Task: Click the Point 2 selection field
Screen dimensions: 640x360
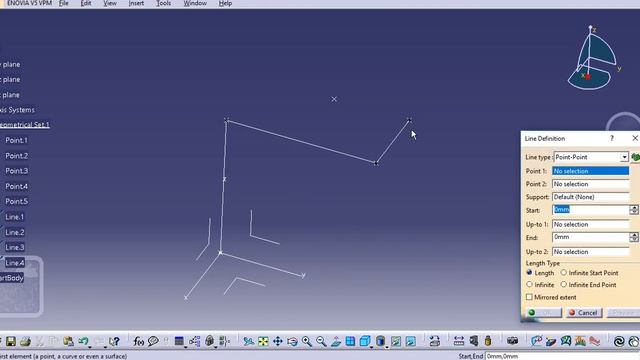Action: 590,184
